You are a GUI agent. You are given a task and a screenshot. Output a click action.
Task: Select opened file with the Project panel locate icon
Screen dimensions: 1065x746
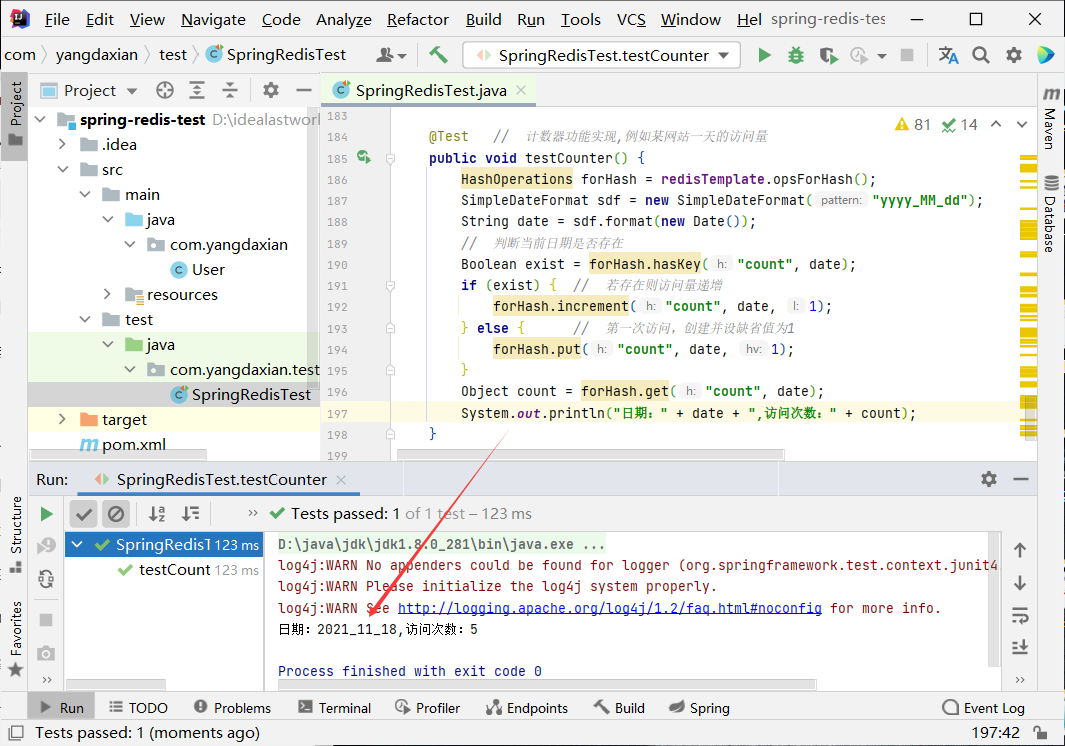(x=164, y=90)
